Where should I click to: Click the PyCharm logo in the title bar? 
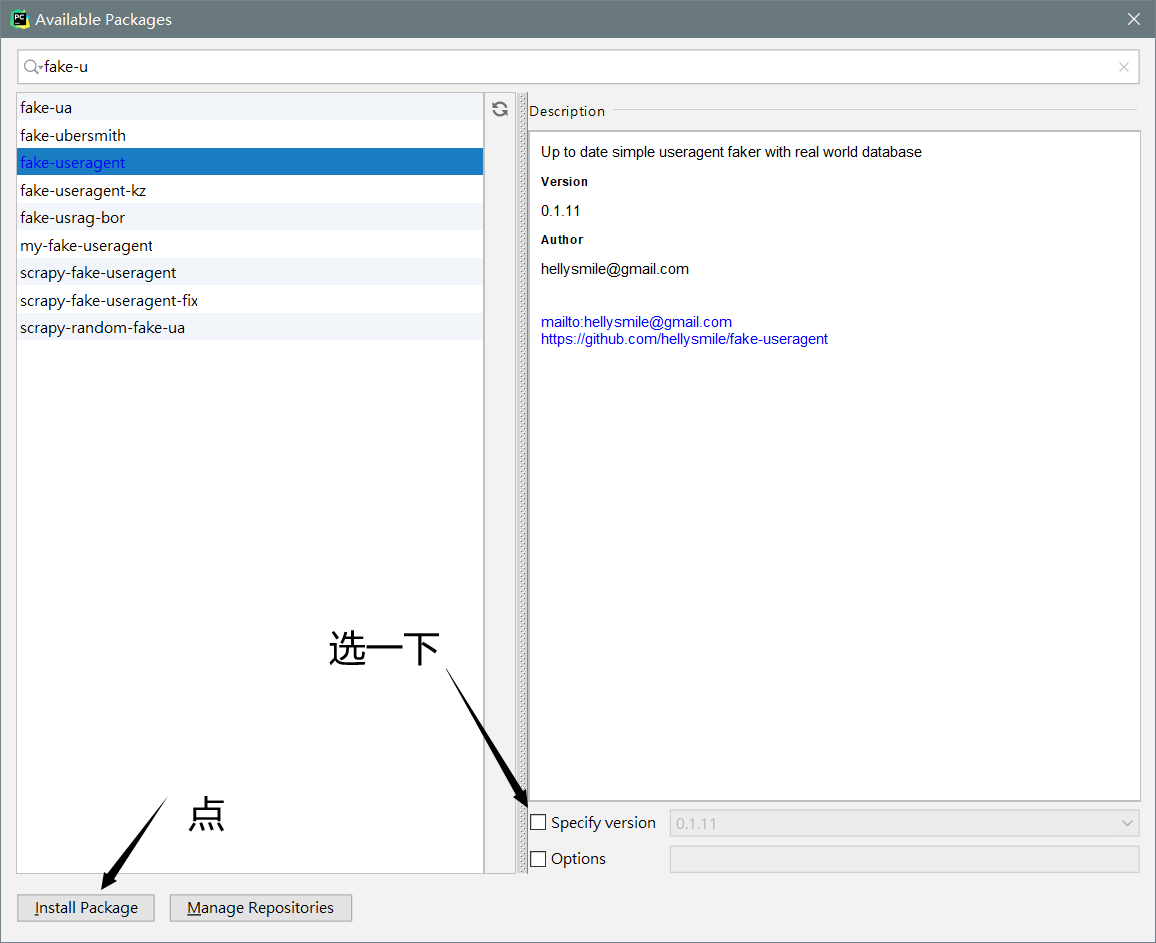tap(18, 18)
